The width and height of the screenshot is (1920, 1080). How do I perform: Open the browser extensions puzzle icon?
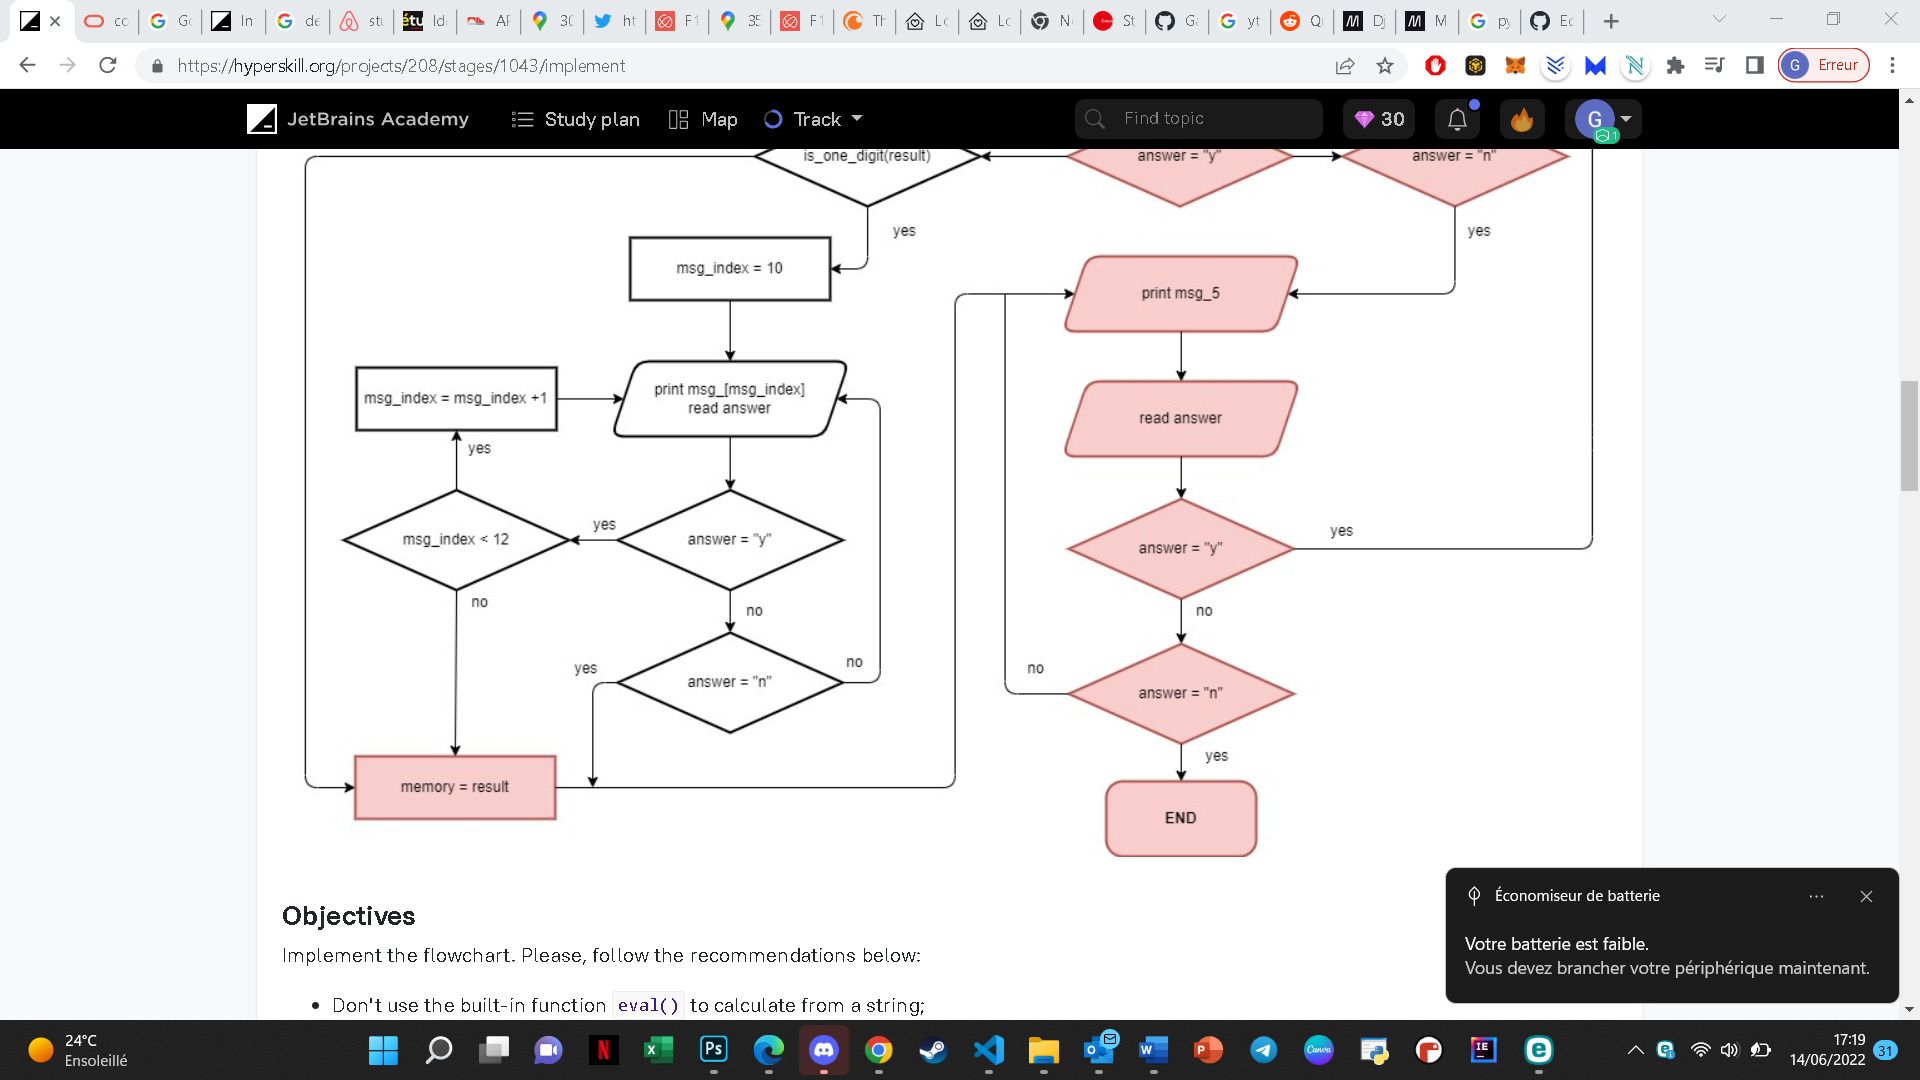coord(1676,66)
